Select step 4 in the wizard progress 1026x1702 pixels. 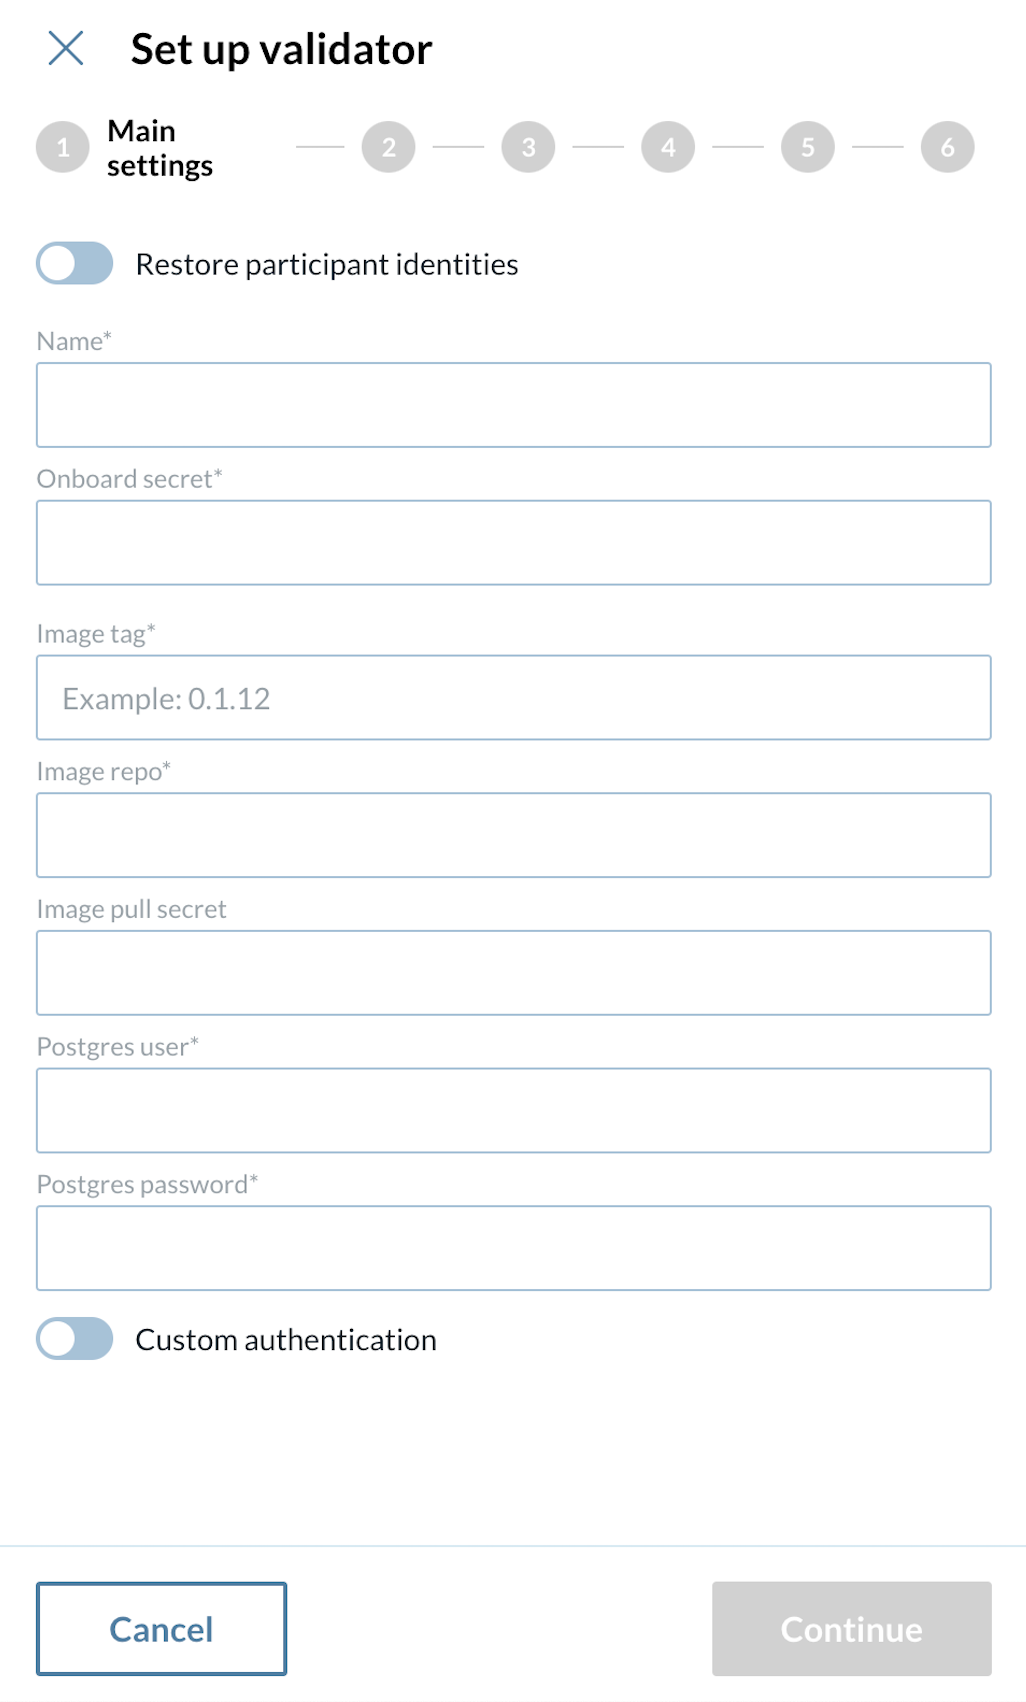(x=668, y=146)
